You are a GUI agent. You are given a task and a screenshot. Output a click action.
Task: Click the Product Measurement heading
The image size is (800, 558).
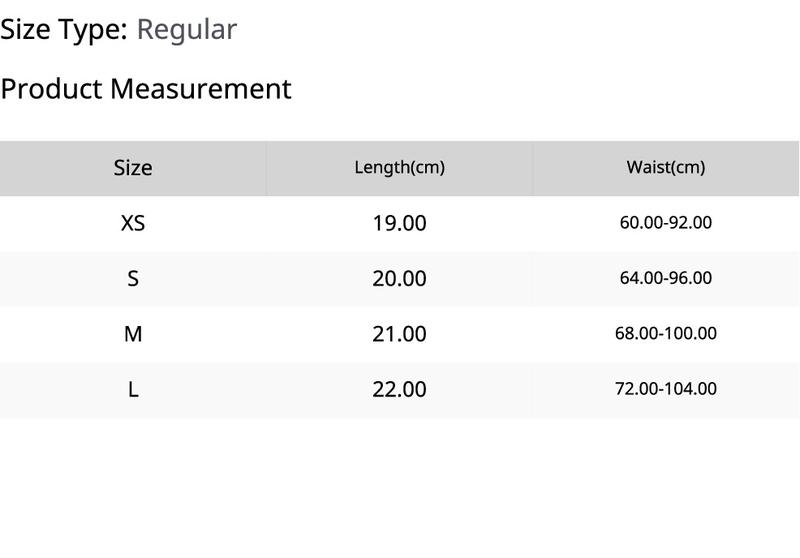pos(146,89)
